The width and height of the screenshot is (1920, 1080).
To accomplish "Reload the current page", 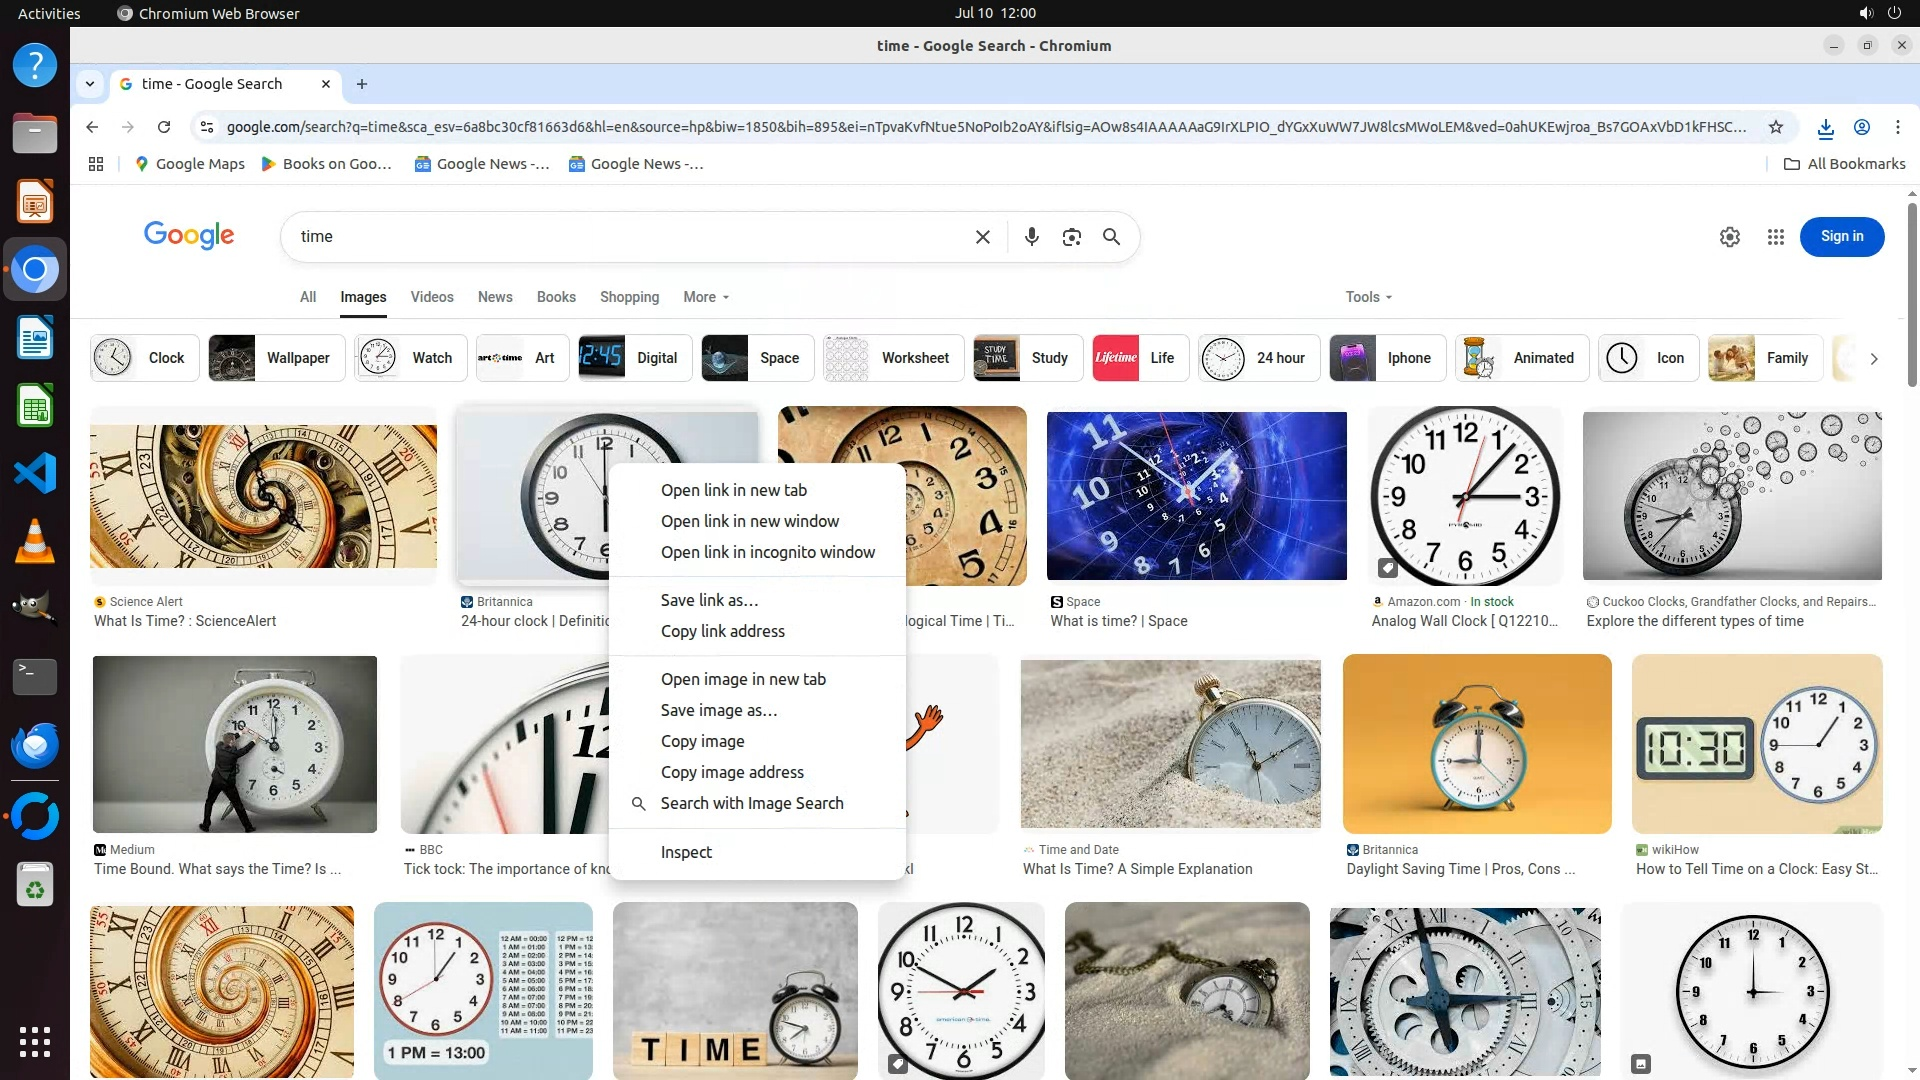I will click(x=164, y=127).
